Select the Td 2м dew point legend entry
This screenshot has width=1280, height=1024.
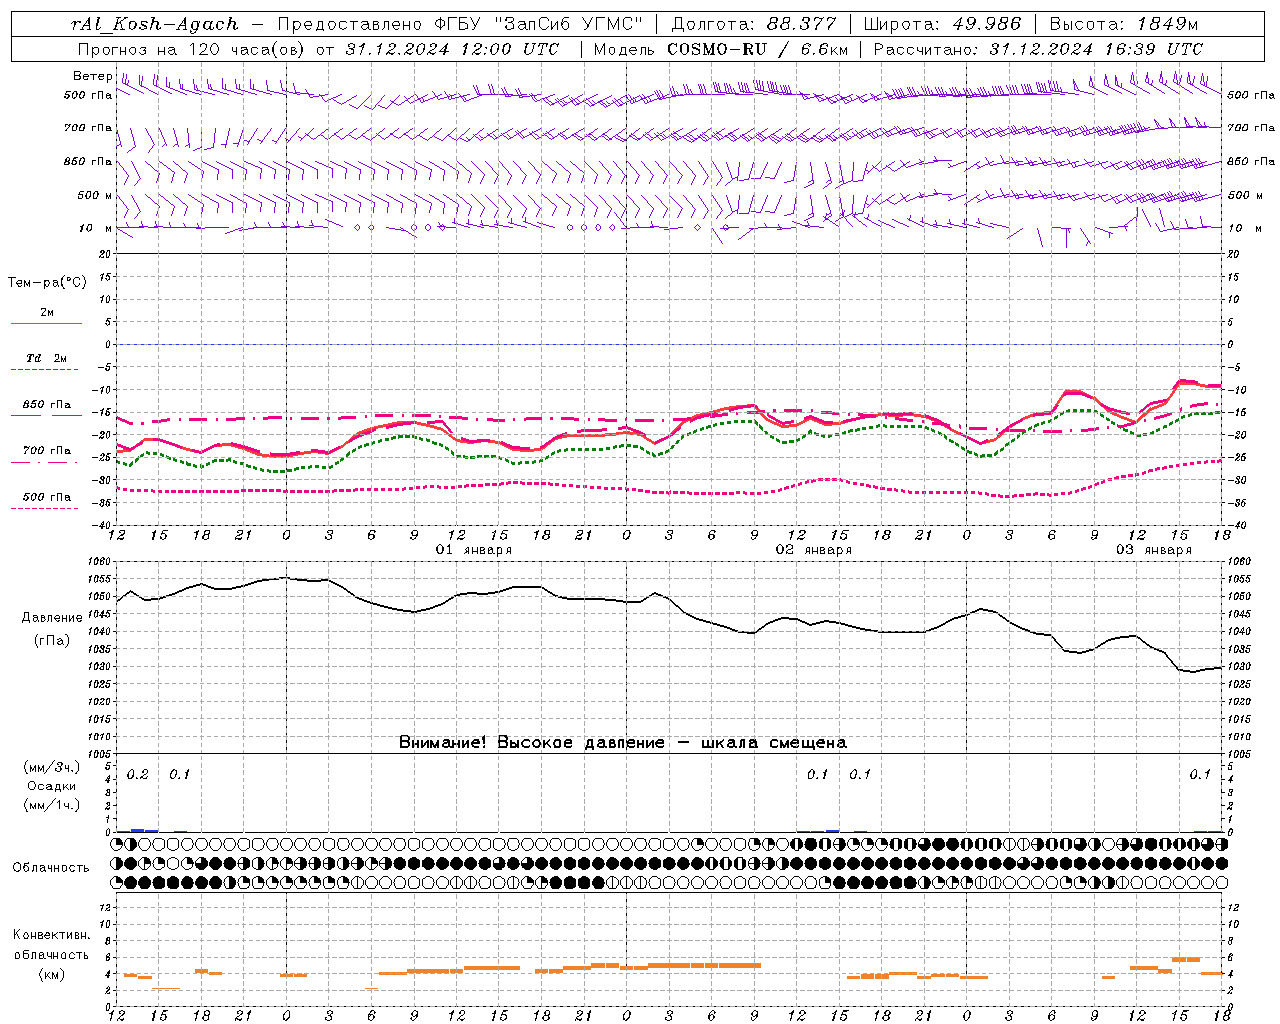click(46, 358)
